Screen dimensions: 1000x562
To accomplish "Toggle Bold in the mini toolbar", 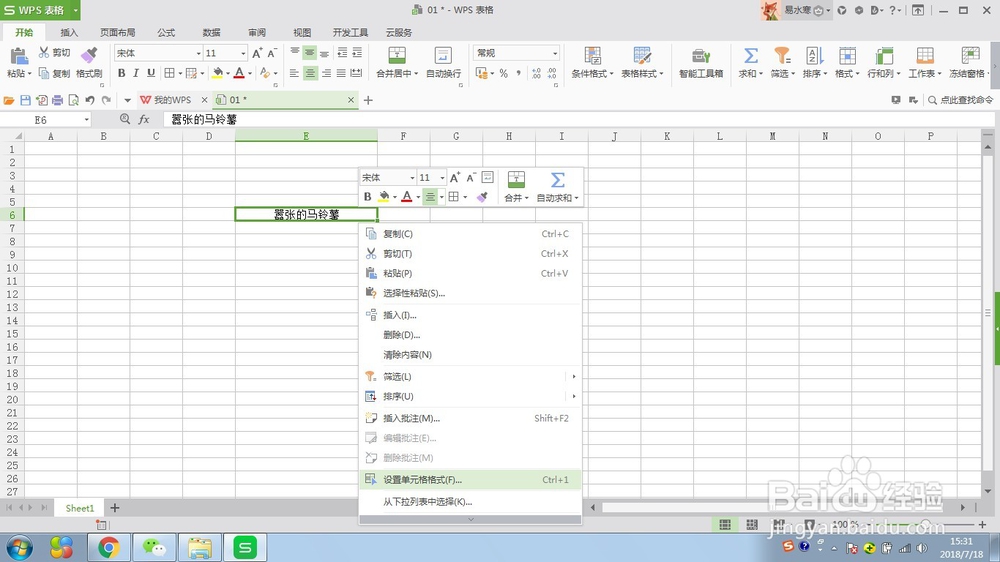I will [367, 197].
